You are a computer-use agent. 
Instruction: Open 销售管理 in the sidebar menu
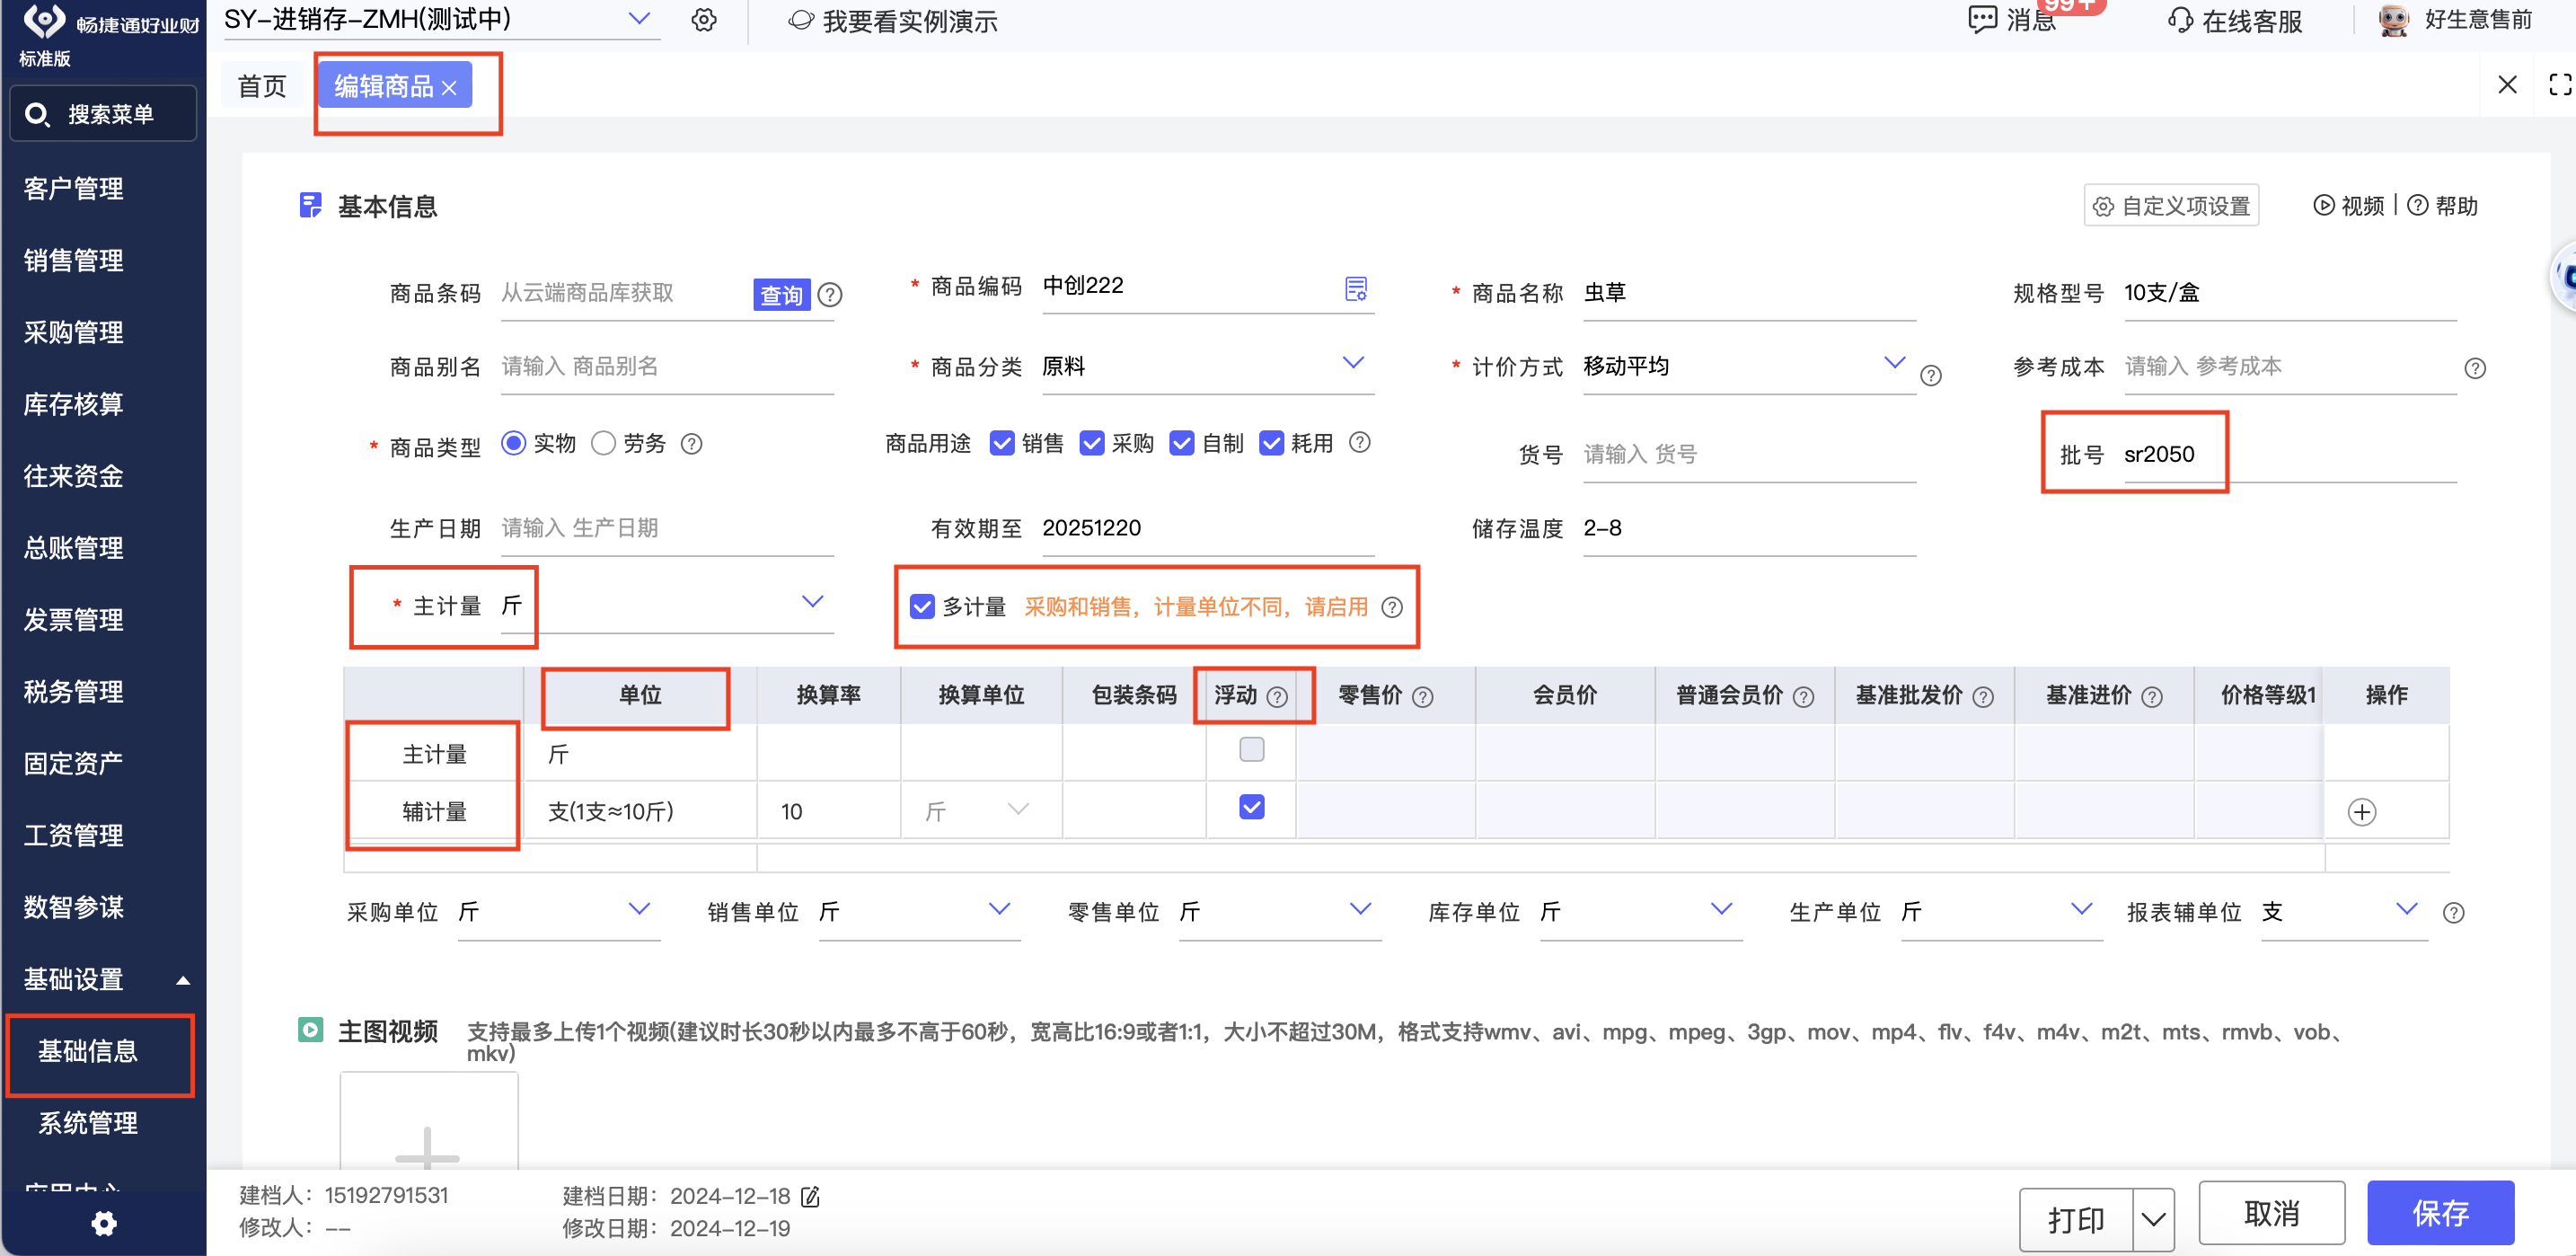74,260
